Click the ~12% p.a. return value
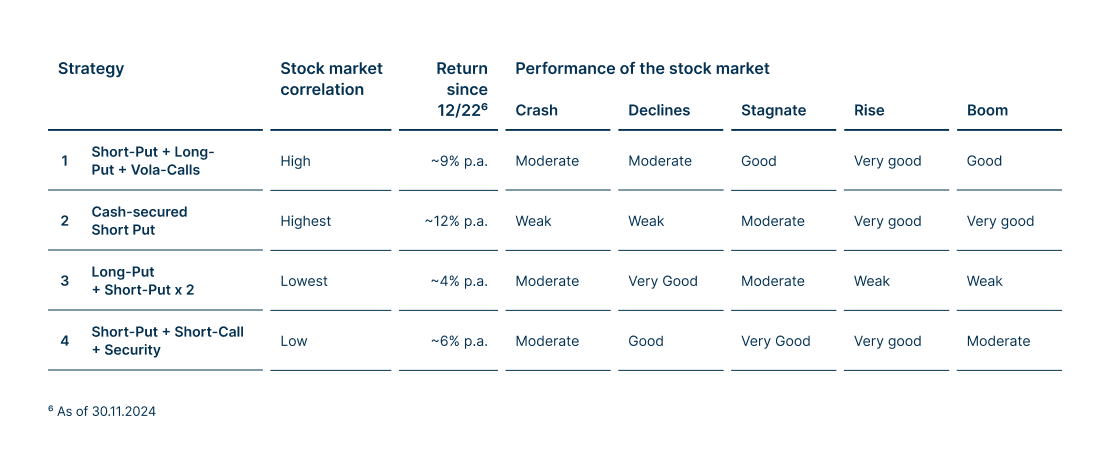The height and width of the screenshot is (467, 1110). (x=457, y=221)
